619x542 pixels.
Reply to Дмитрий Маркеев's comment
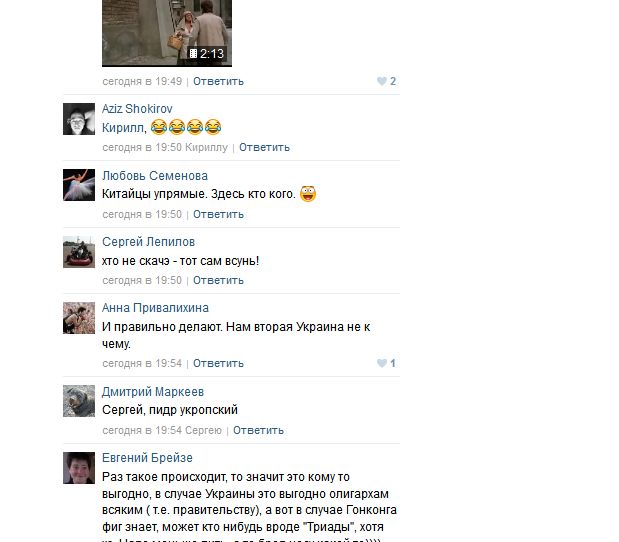click(x=258, y=431)
